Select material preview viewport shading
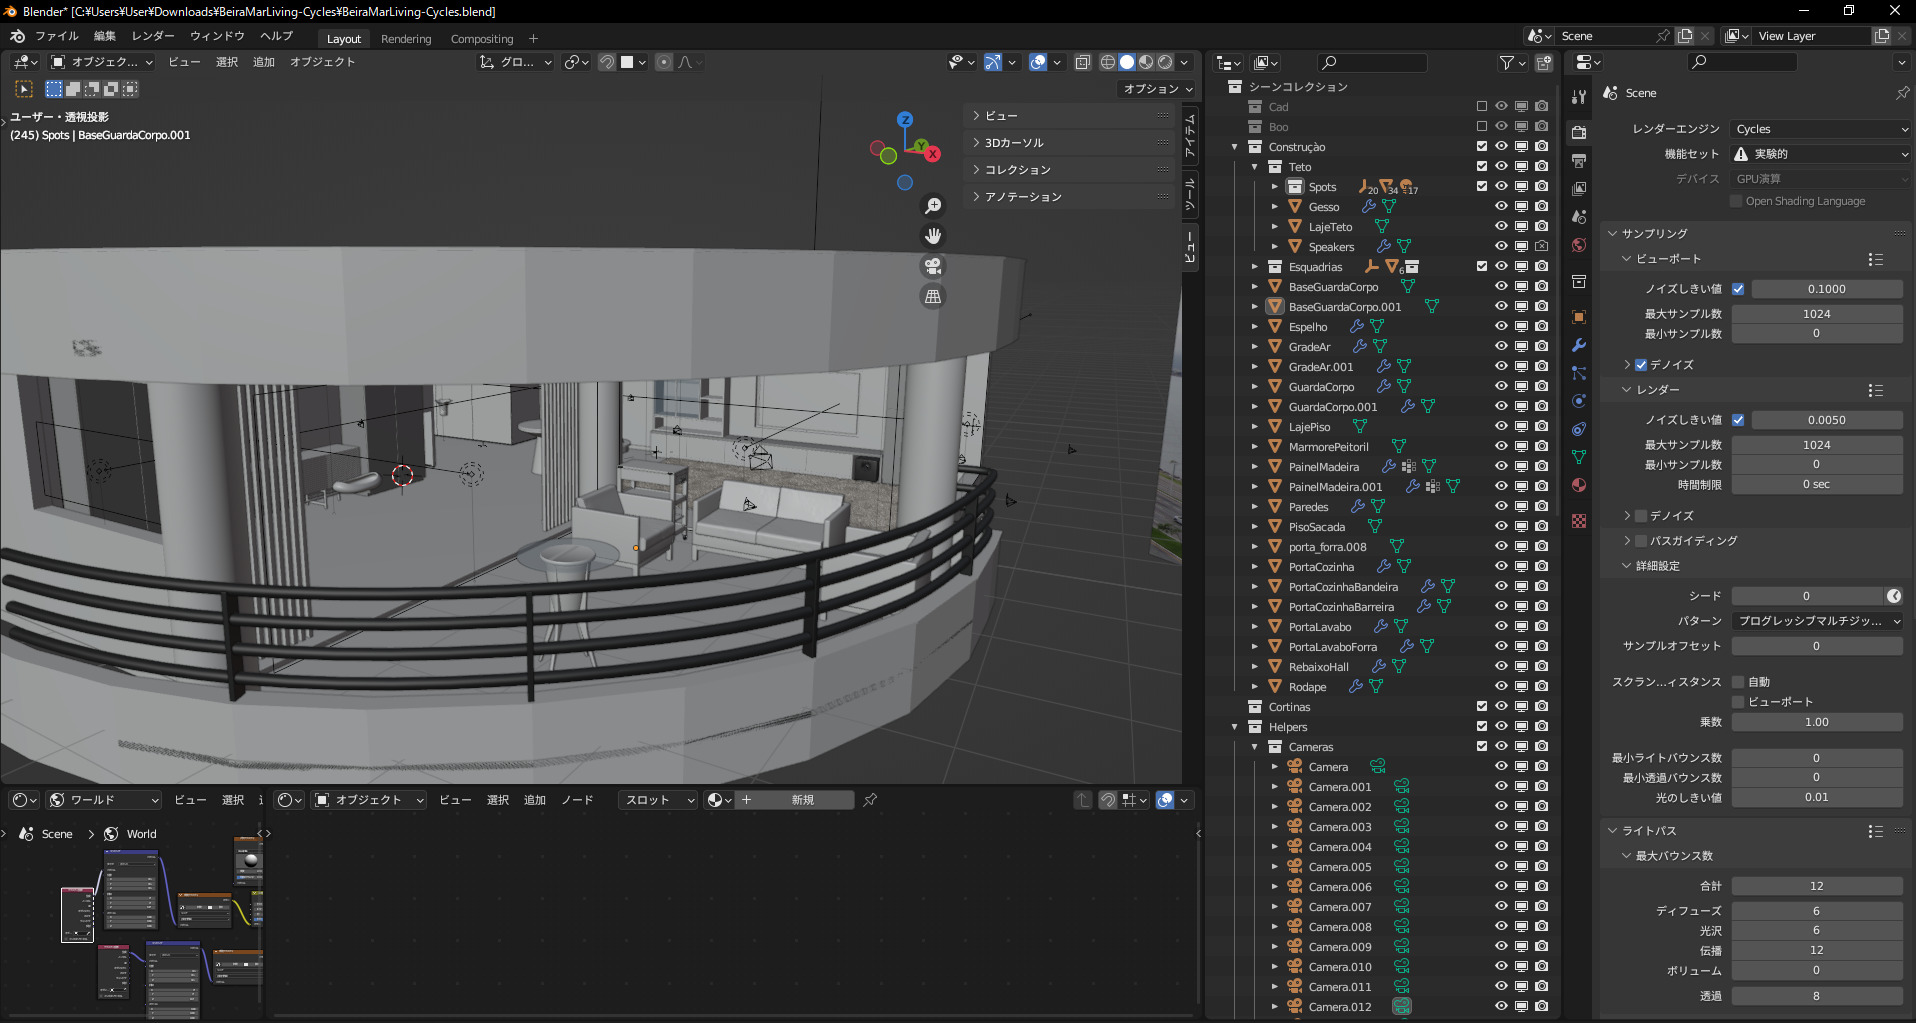 point(1146,62)
